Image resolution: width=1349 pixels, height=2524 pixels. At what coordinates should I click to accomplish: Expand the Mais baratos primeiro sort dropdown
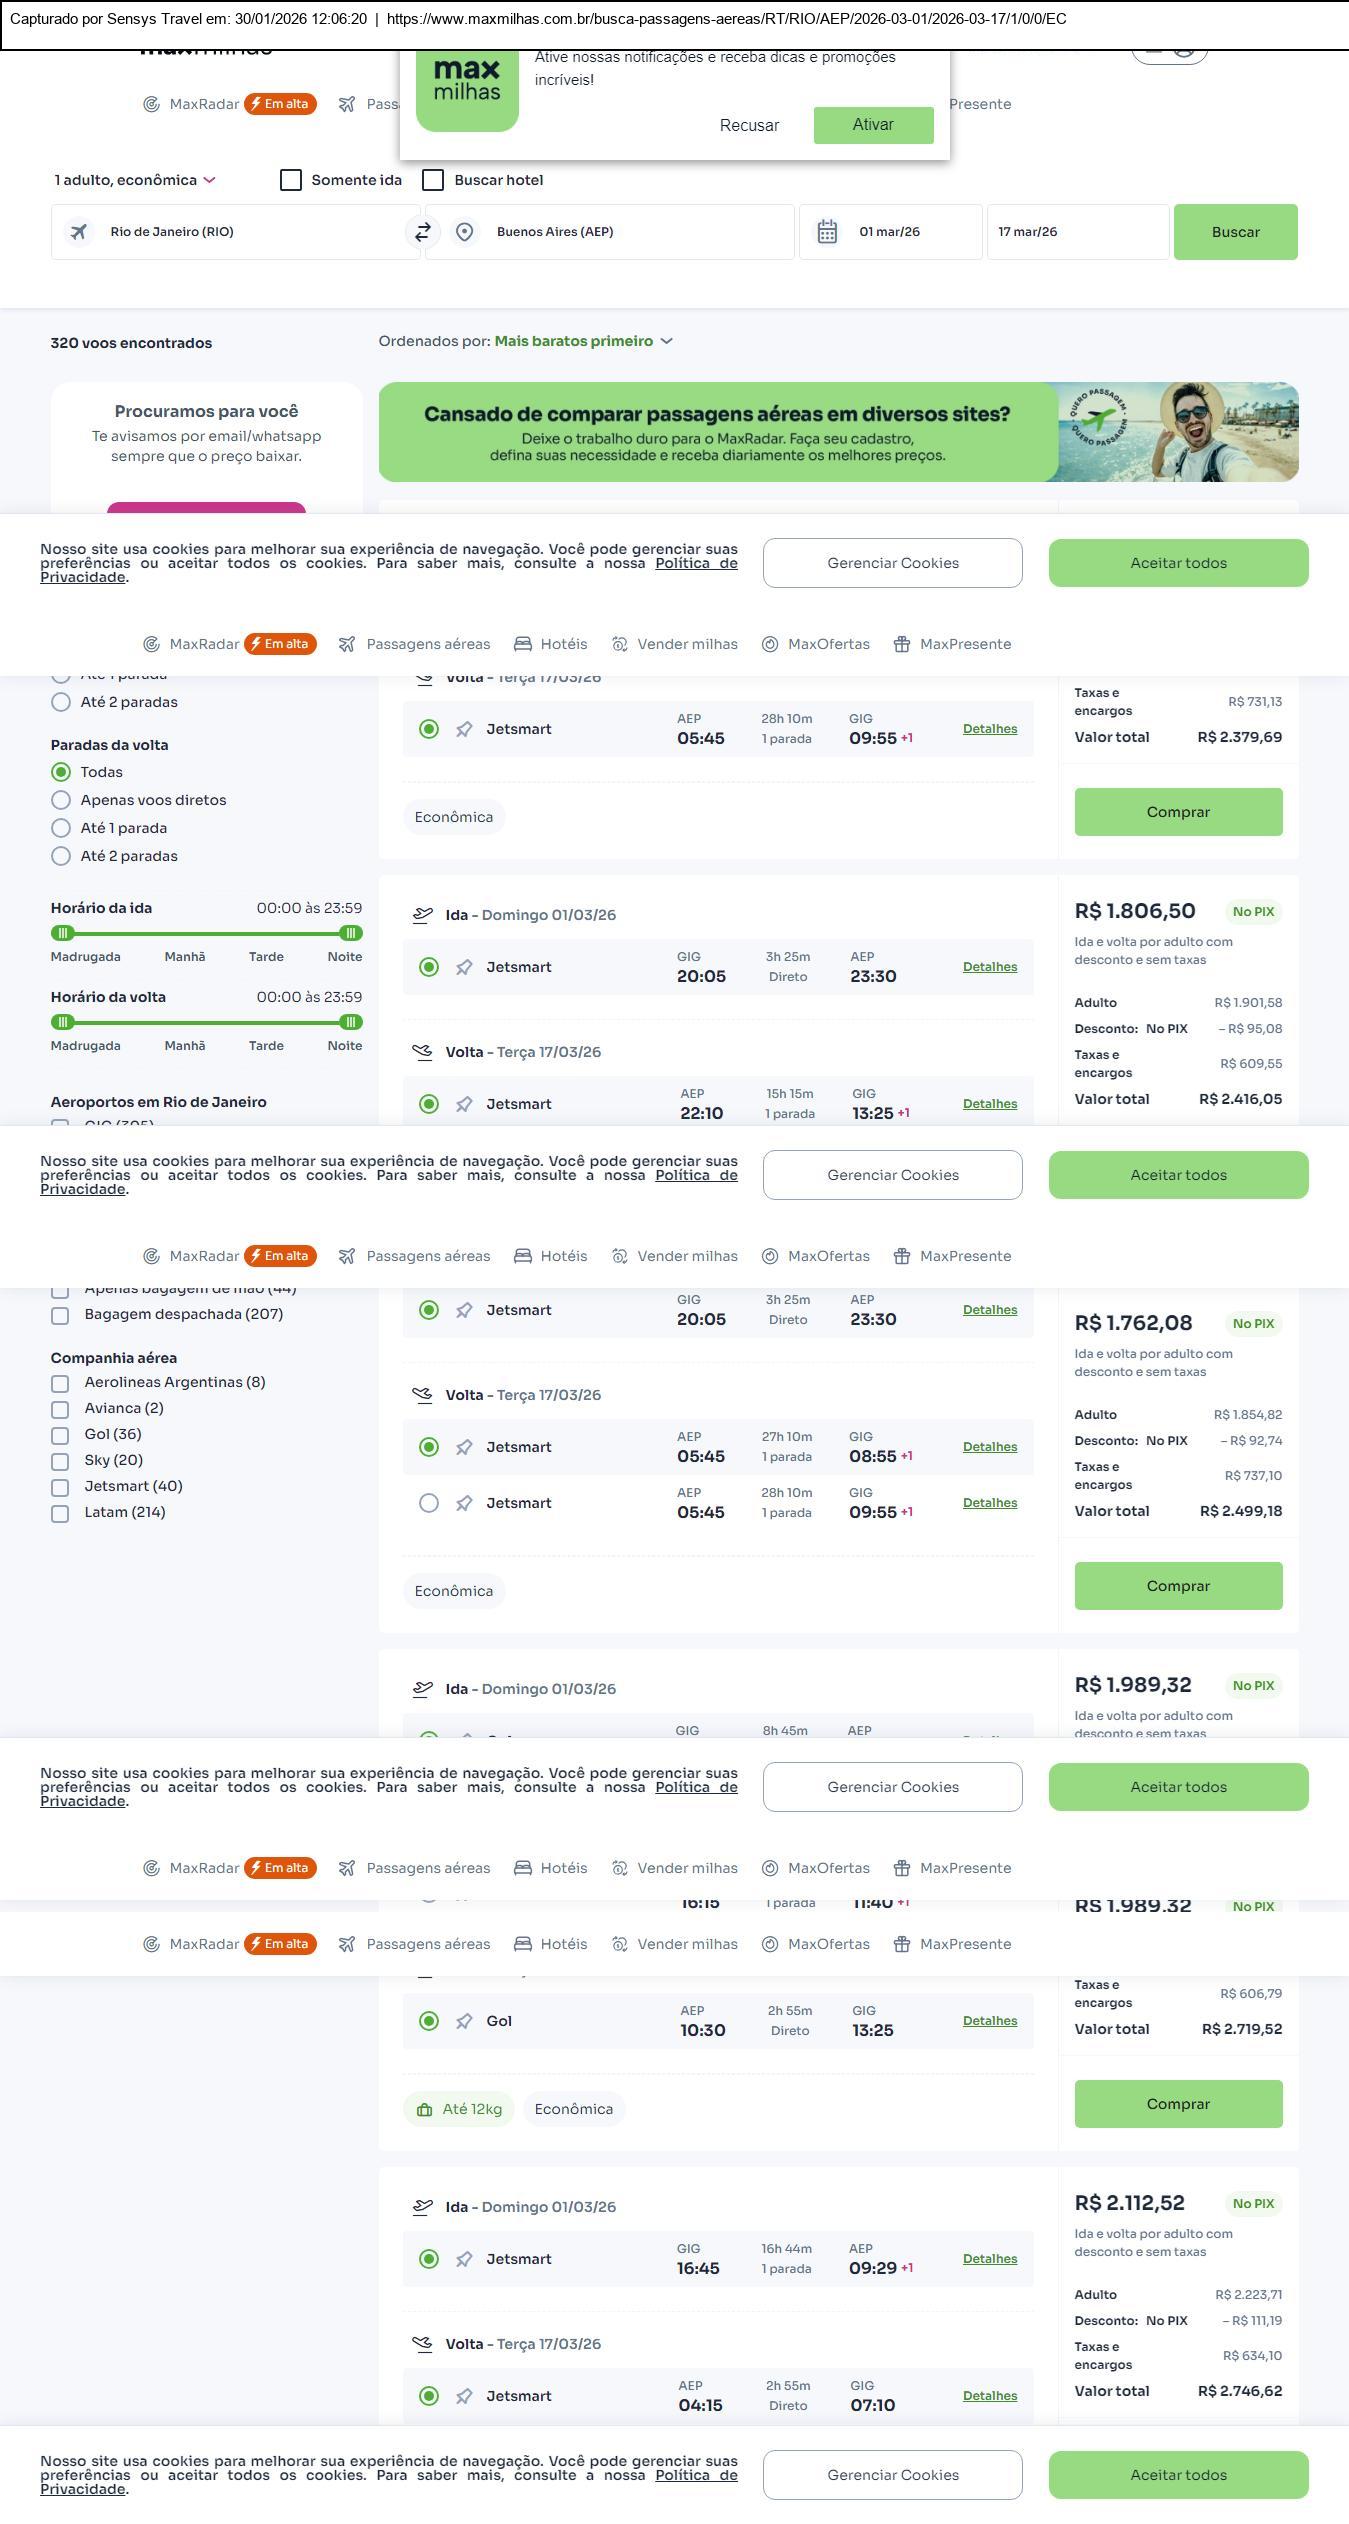click(583, 341)
